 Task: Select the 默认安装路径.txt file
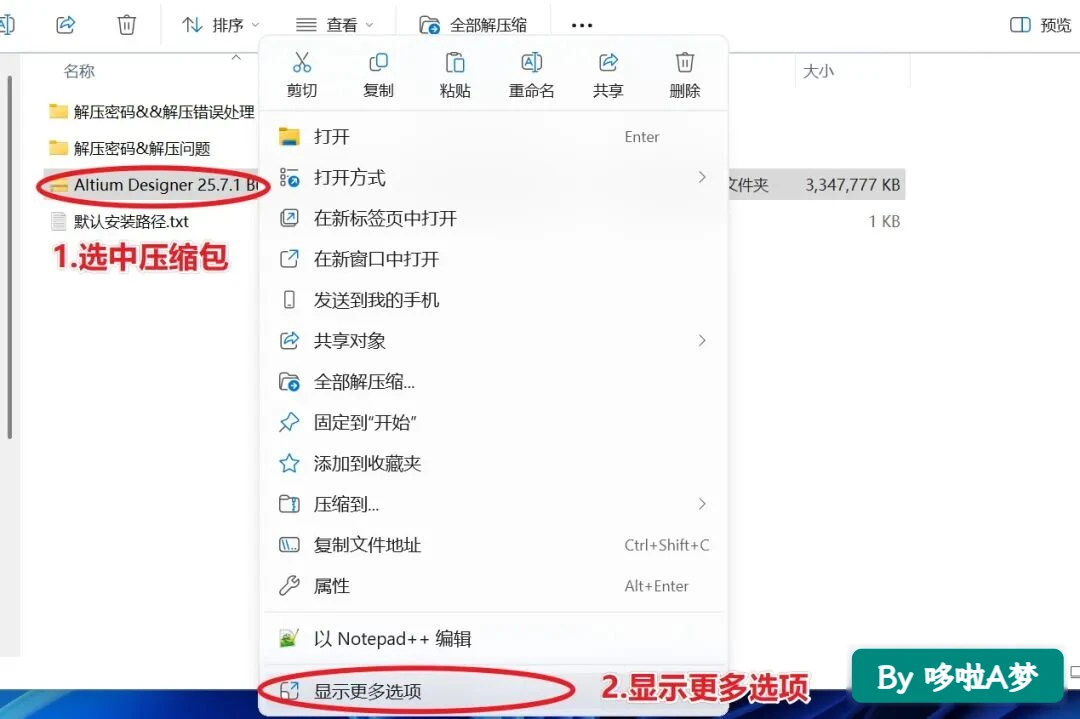point(119,222)
